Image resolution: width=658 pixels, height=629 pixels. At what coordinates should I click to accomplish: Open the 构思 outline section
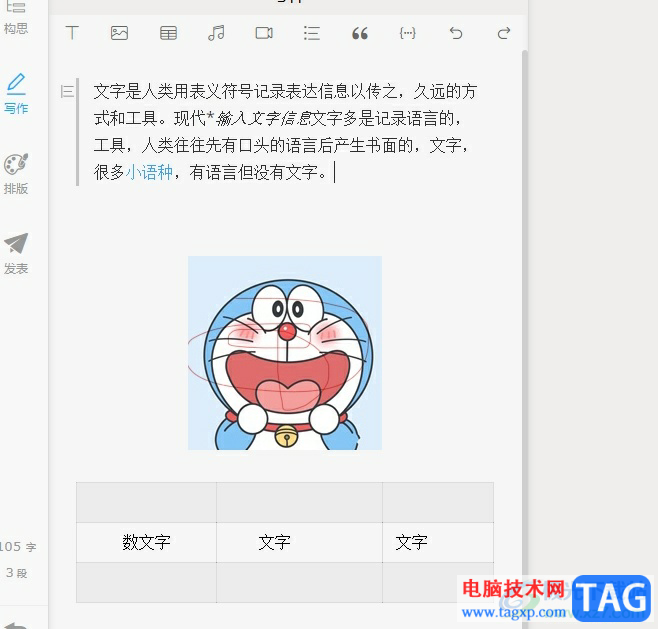point(16,18)
